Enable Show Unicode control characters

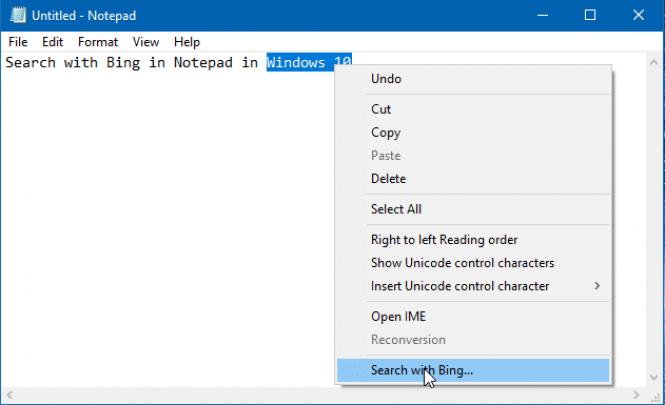(473, 263)
